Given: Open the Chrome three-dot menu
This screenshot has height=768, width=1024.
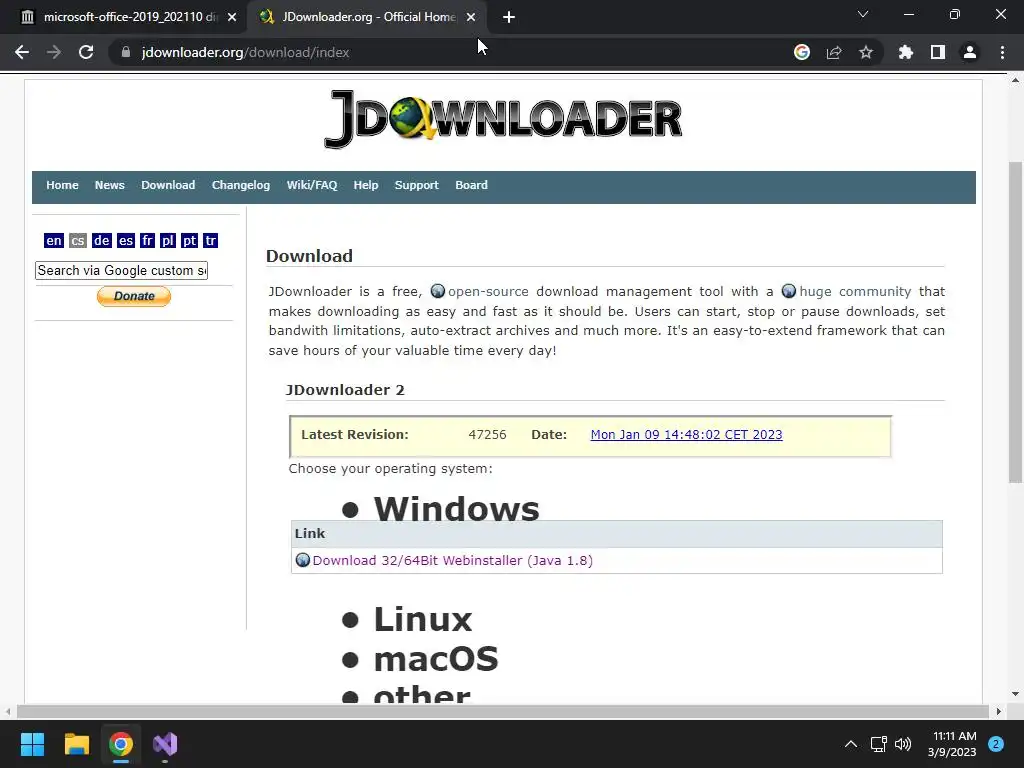Looking at the screenshot, I should click(1002, 52).
